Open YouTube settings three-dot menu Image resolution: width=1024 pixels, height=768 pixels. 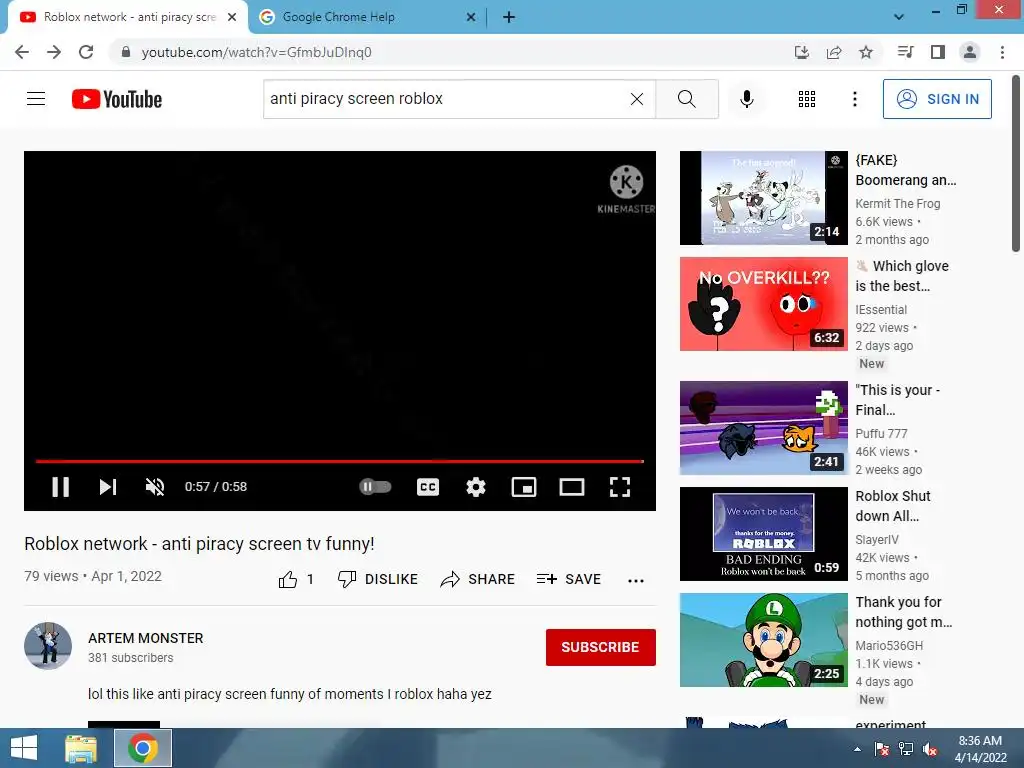point(854,99)
